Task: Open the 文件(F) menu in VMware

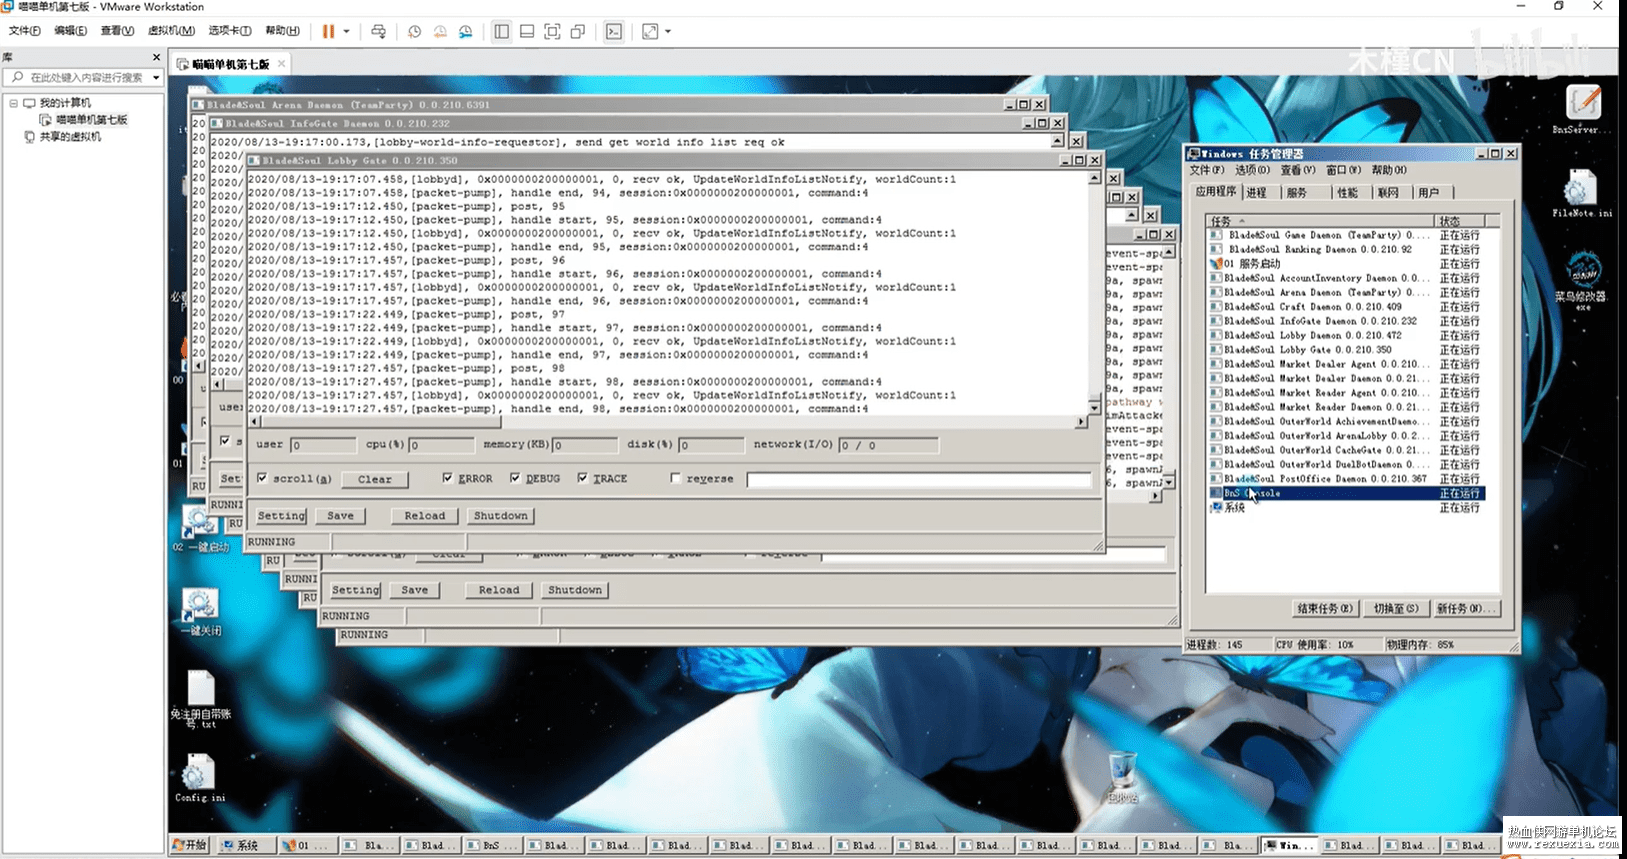Action: [25, 31]
